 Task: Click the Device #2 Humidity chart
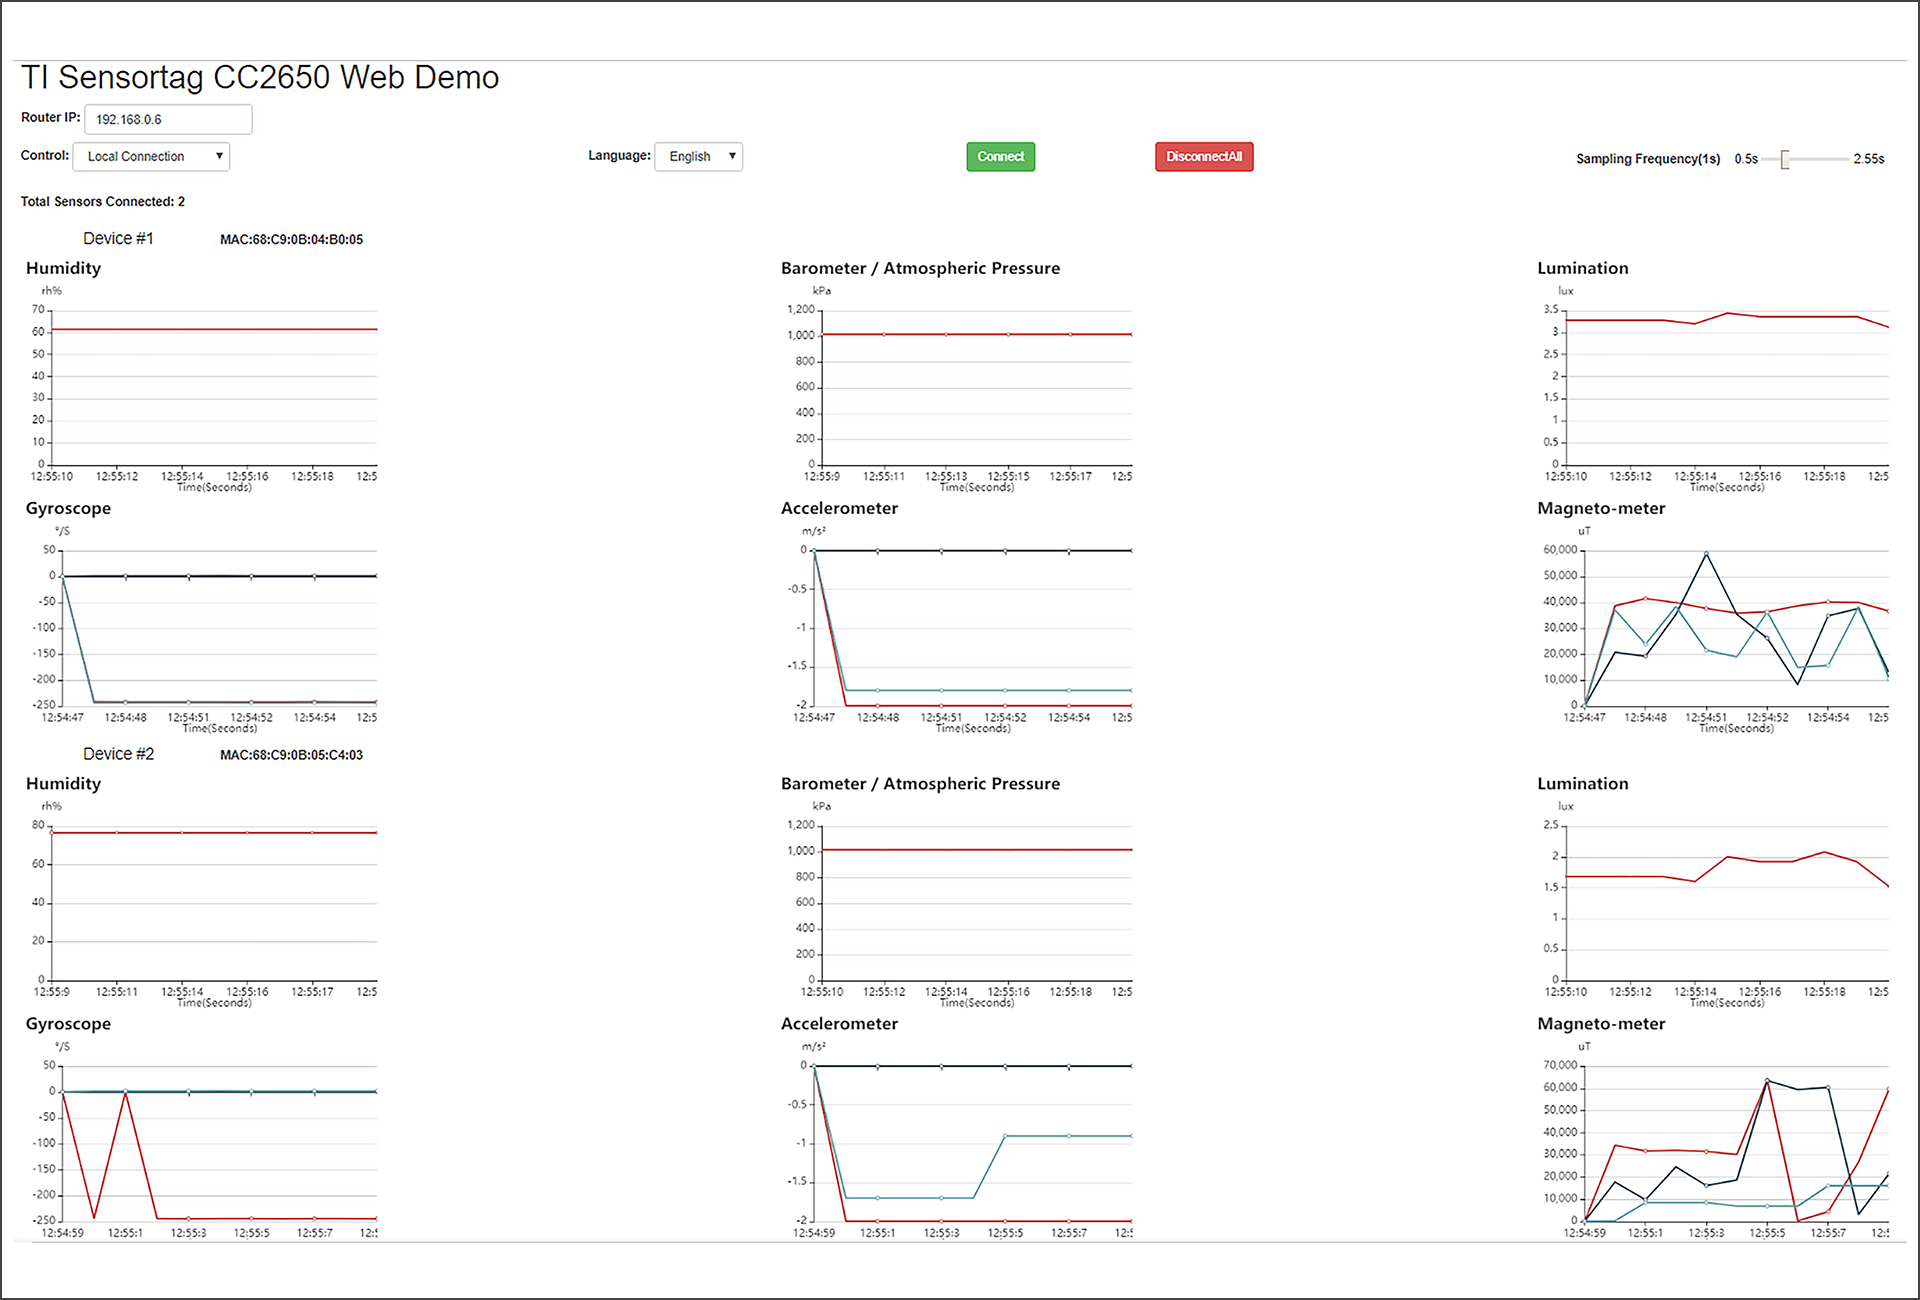(203, 904)
